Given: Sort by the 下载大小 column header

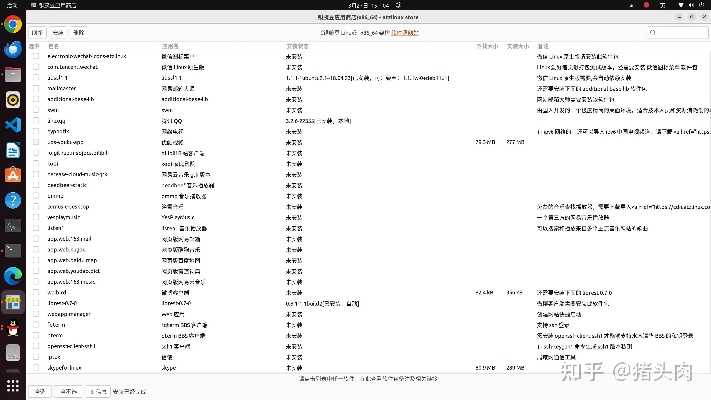Looking at the screenshot, I should coord(487,46).
